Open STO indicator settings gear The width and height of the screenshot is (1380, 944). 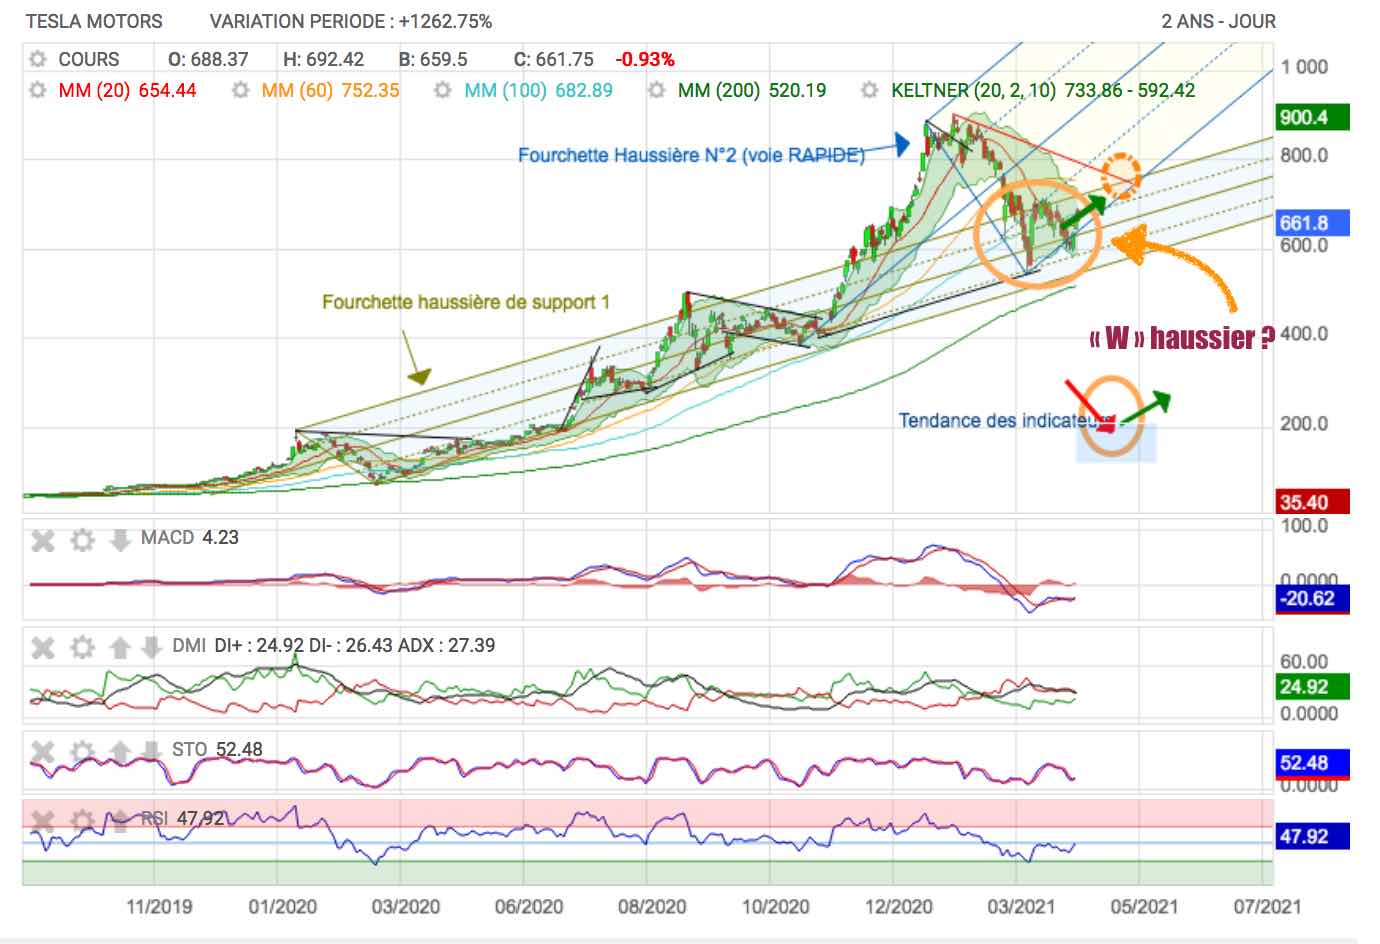[82, 751]
